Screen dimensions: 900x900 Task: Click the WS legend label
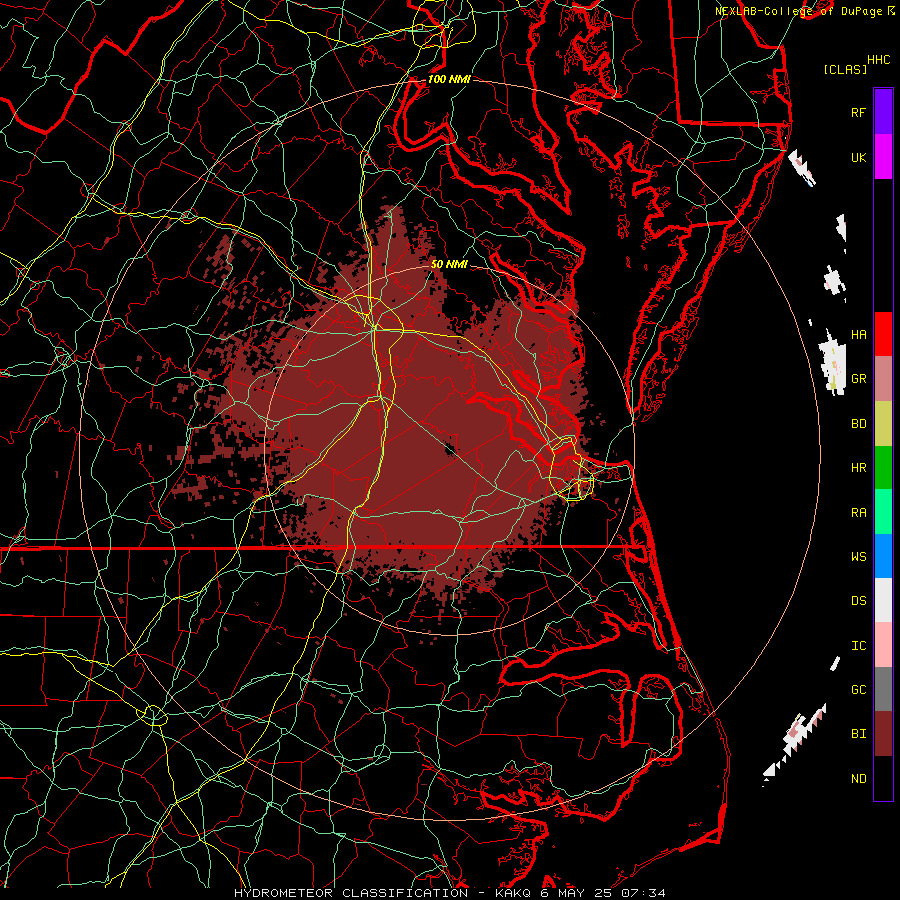(858, 557)
